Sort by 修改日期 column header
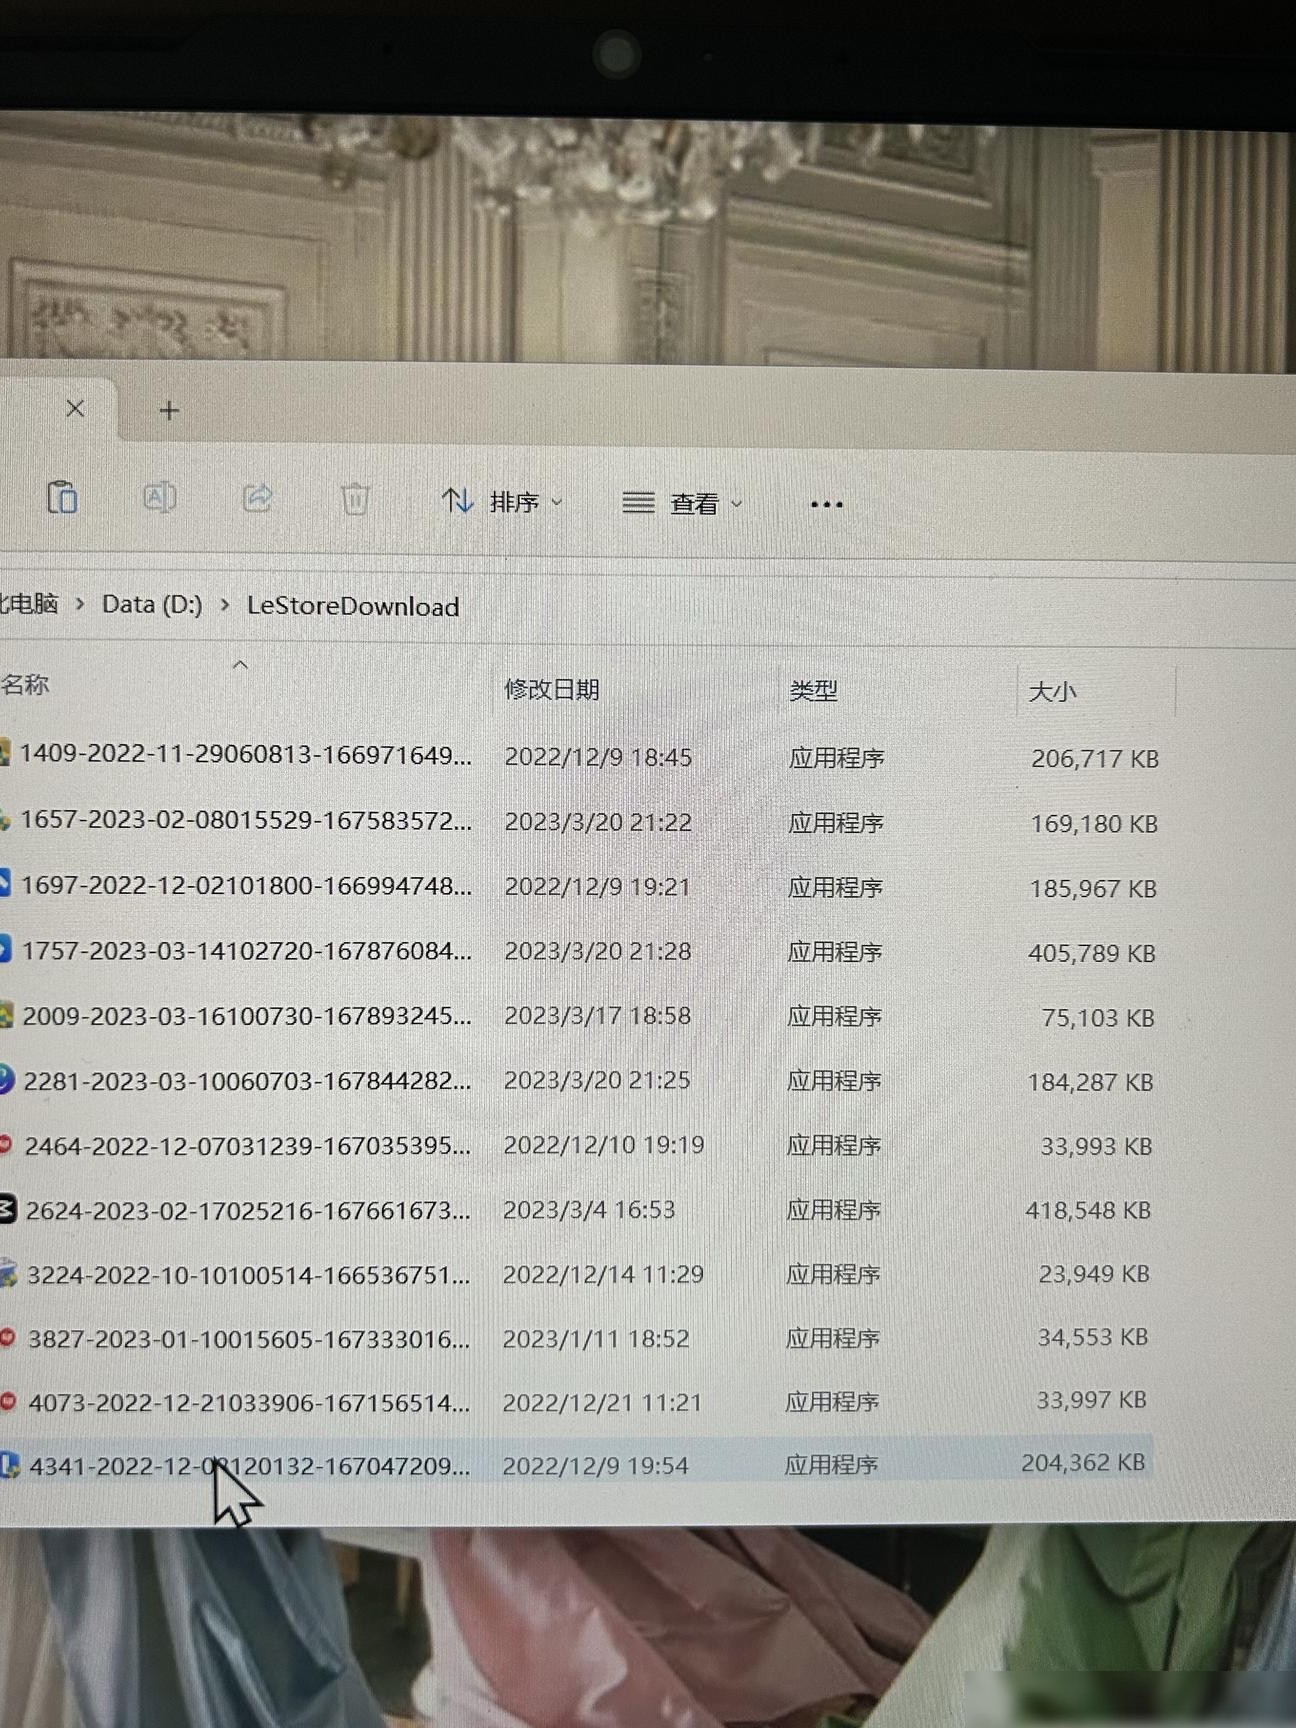Screen dimensions: 1296x1728 coord(552,689)
